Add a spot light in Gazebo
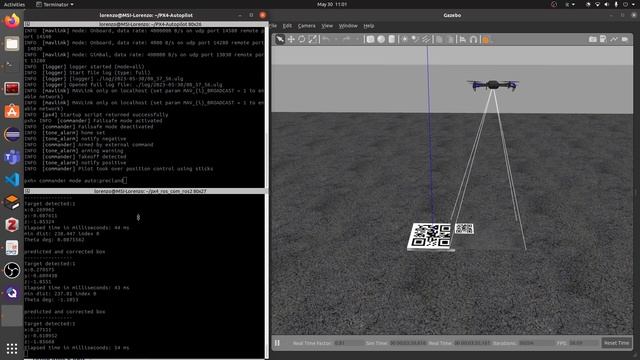Image resolution: width=640 pixels, height=360 pixels. 415,39
